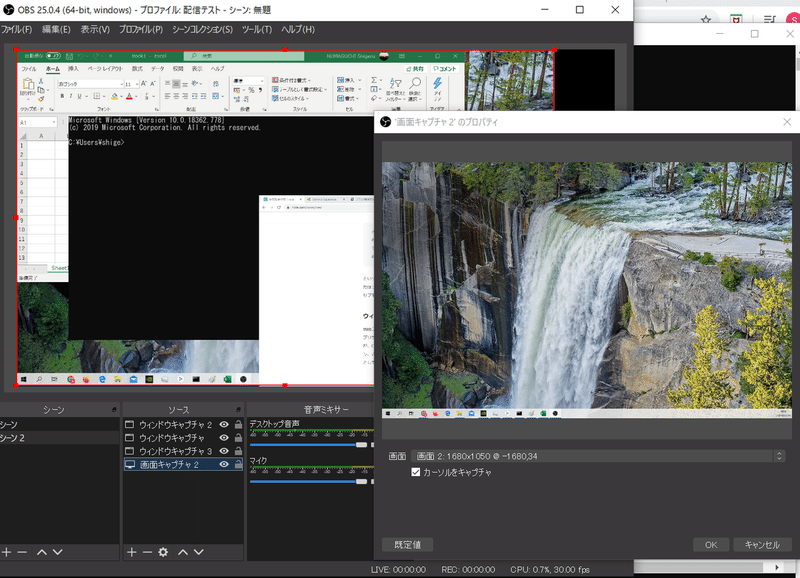Hide the 画面キャプチャ 2 source
The width and height of the screenshot is (800, 578).
coord(224,464)
